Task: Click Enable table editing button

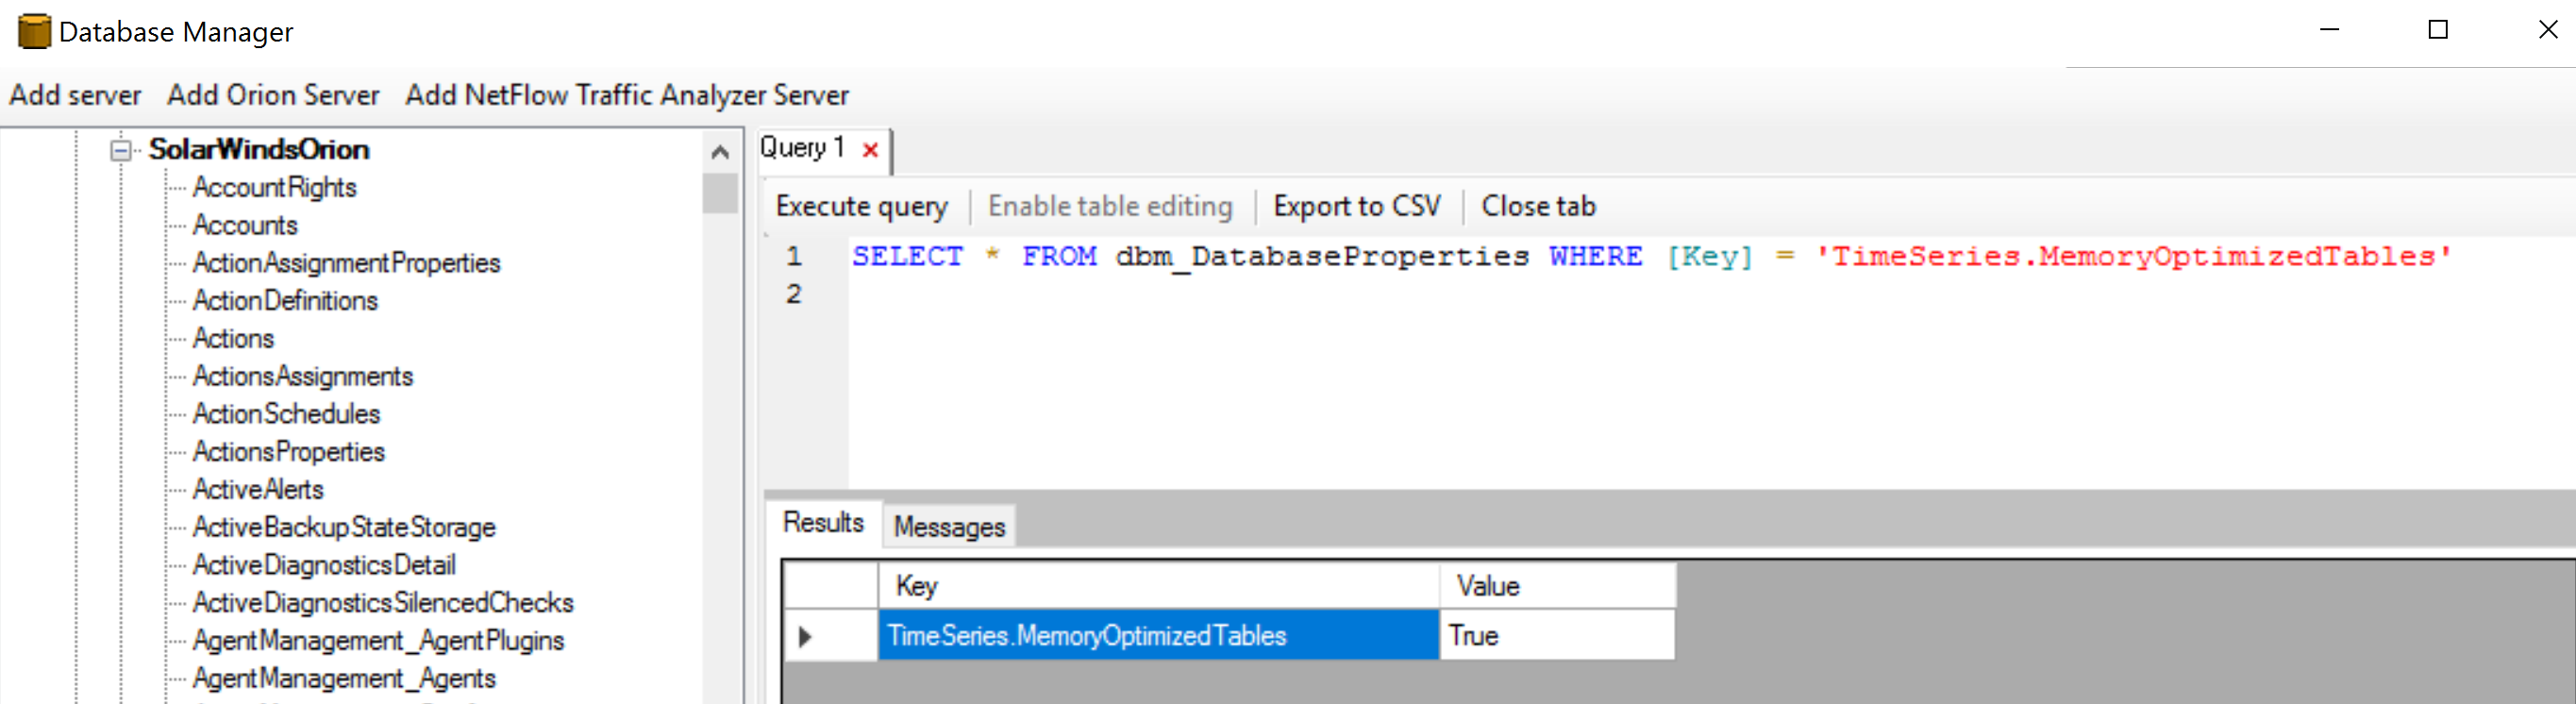Action: tap(1110, 206)
